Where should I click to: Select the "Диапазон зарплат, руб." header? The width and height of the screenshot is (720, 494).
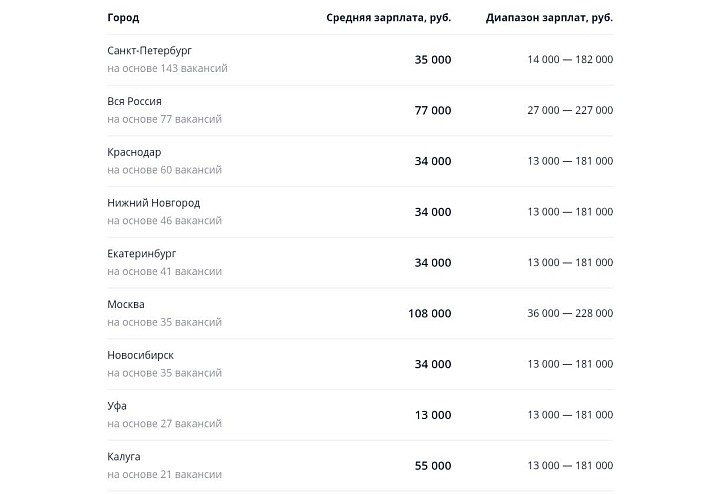(x=549, y=18)
